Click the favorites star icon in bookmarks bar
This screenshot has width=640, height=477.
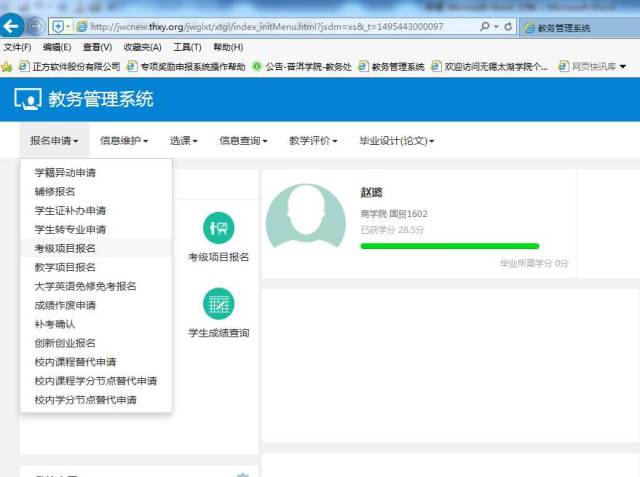[x=7, y=67]
